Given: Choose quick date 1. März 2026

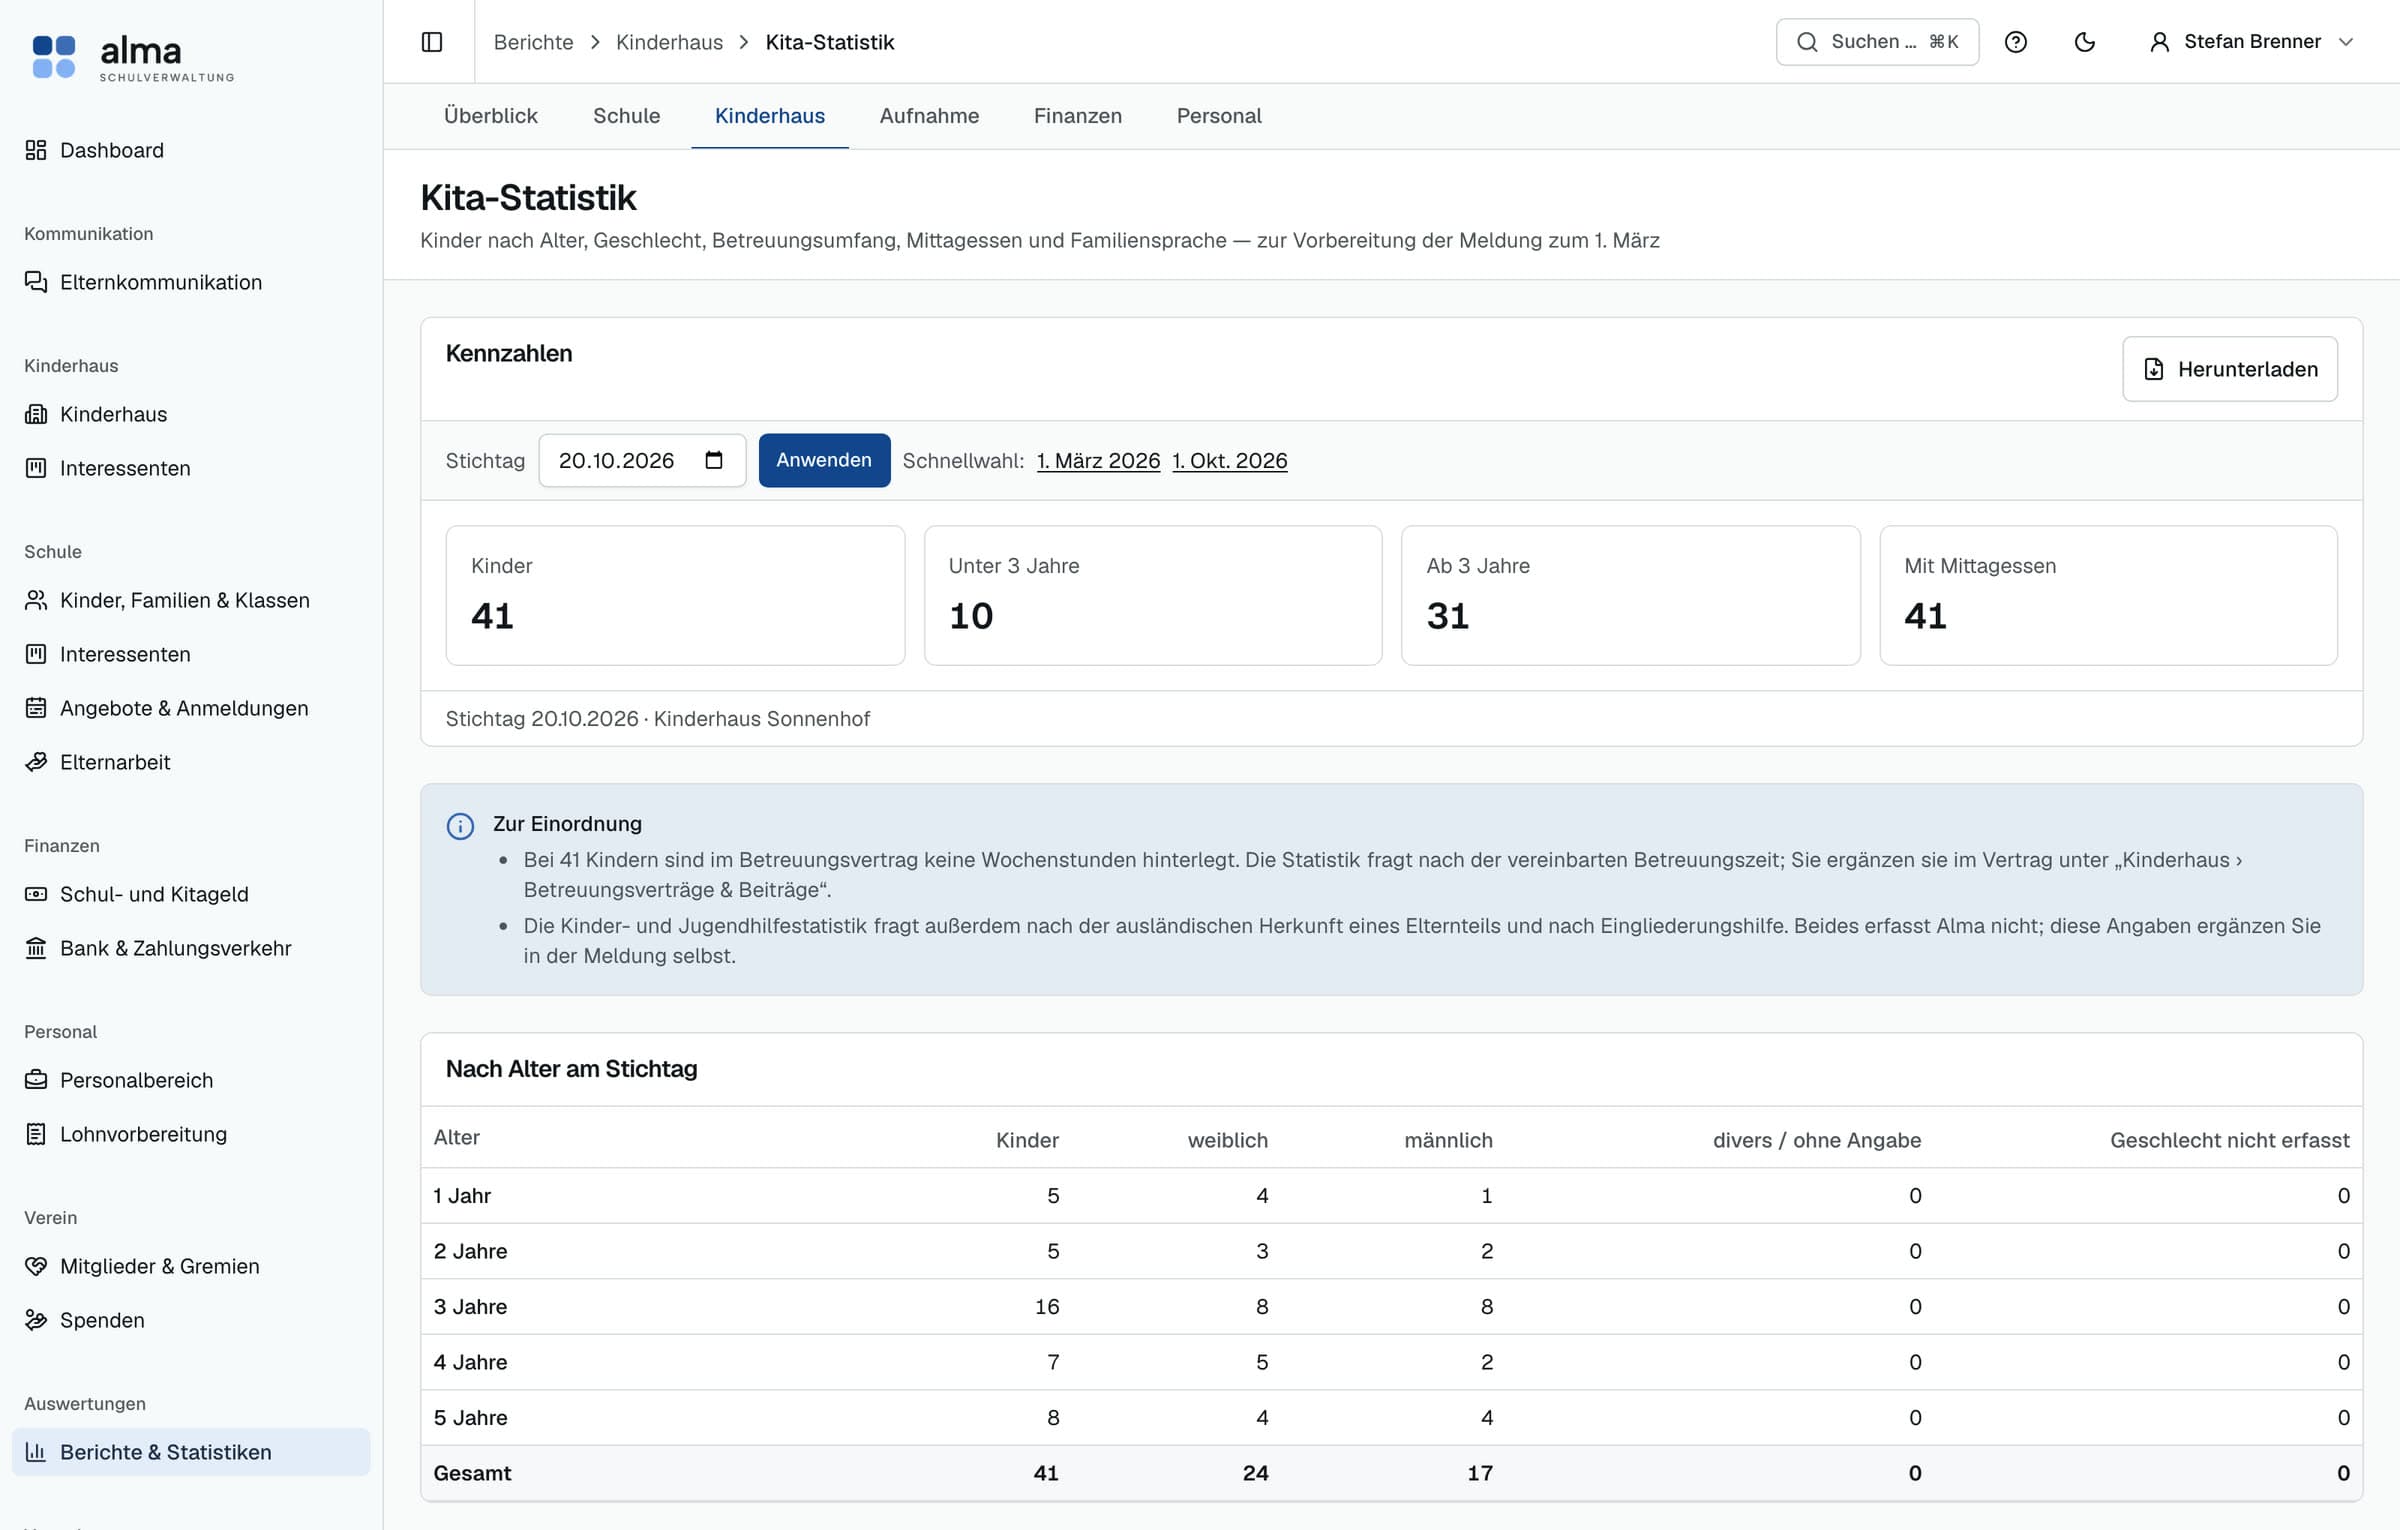Looking at the screenshot, I should [1098, 461].
